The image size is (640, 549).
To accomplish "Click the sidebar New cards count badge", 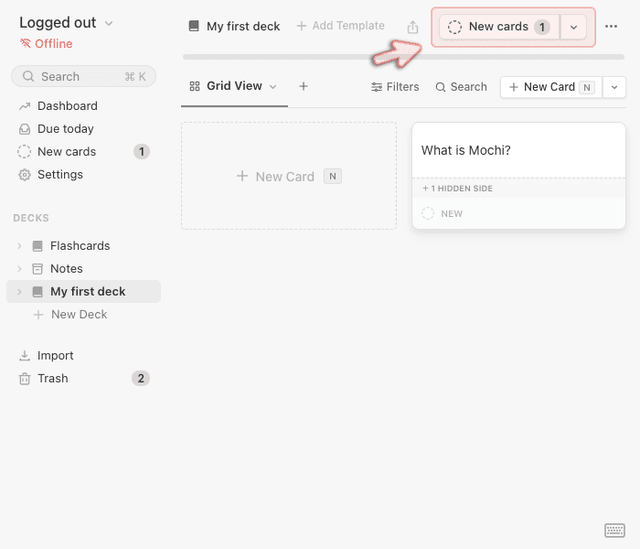I will tap(142, 152).
